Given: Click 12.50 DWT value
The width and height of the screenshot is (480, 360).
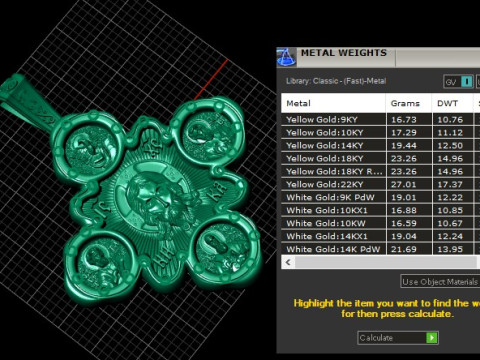Looking at the screenshot, I should (x=450, y=146).
